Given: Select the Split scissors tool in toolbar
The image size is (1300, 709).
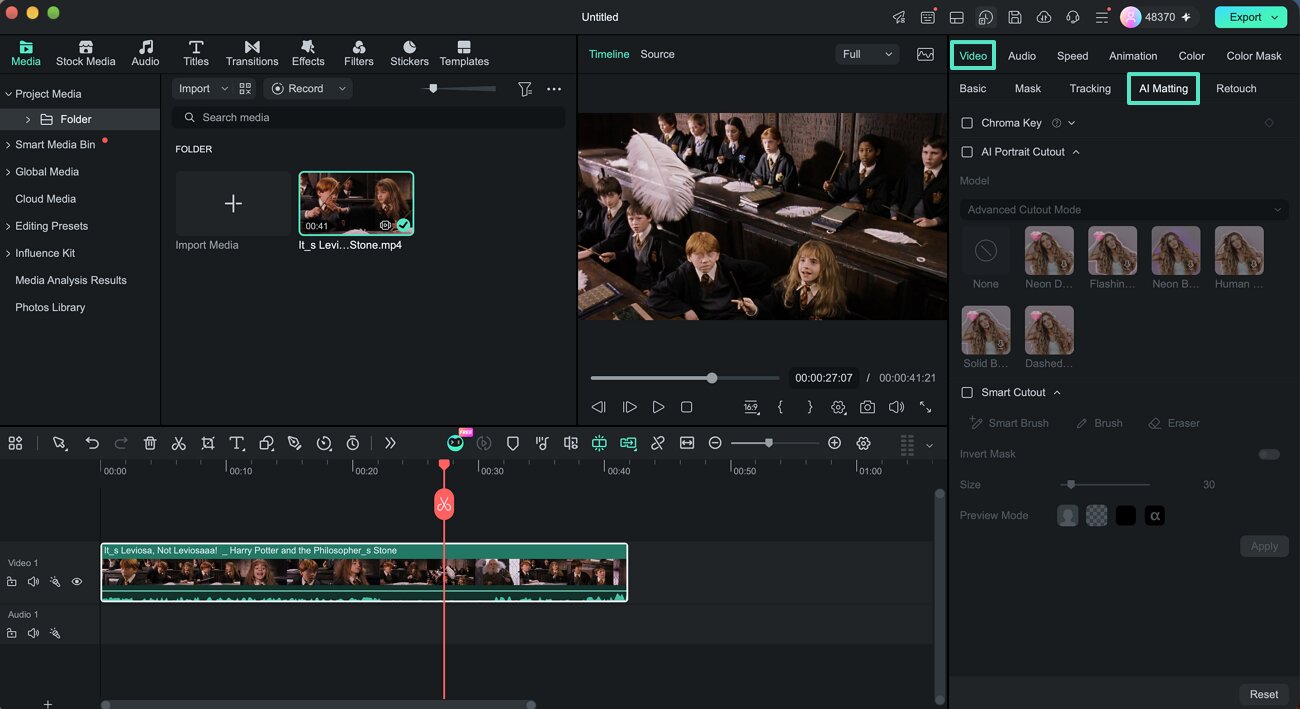Looking at the screenshot, I should coord(179,443).
